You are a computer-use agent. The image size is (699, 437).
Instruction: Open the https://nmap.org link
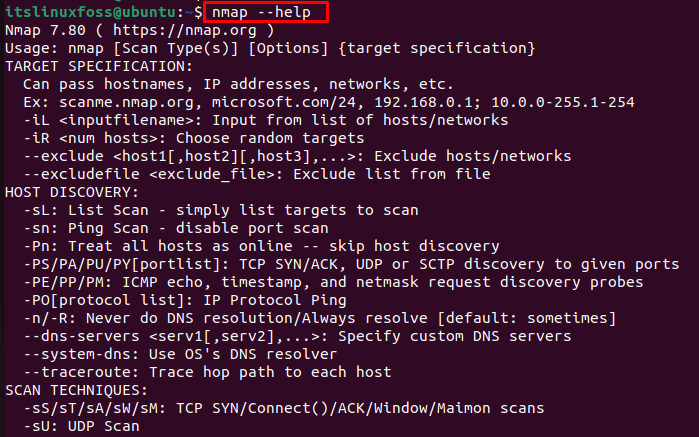(185, 30)
